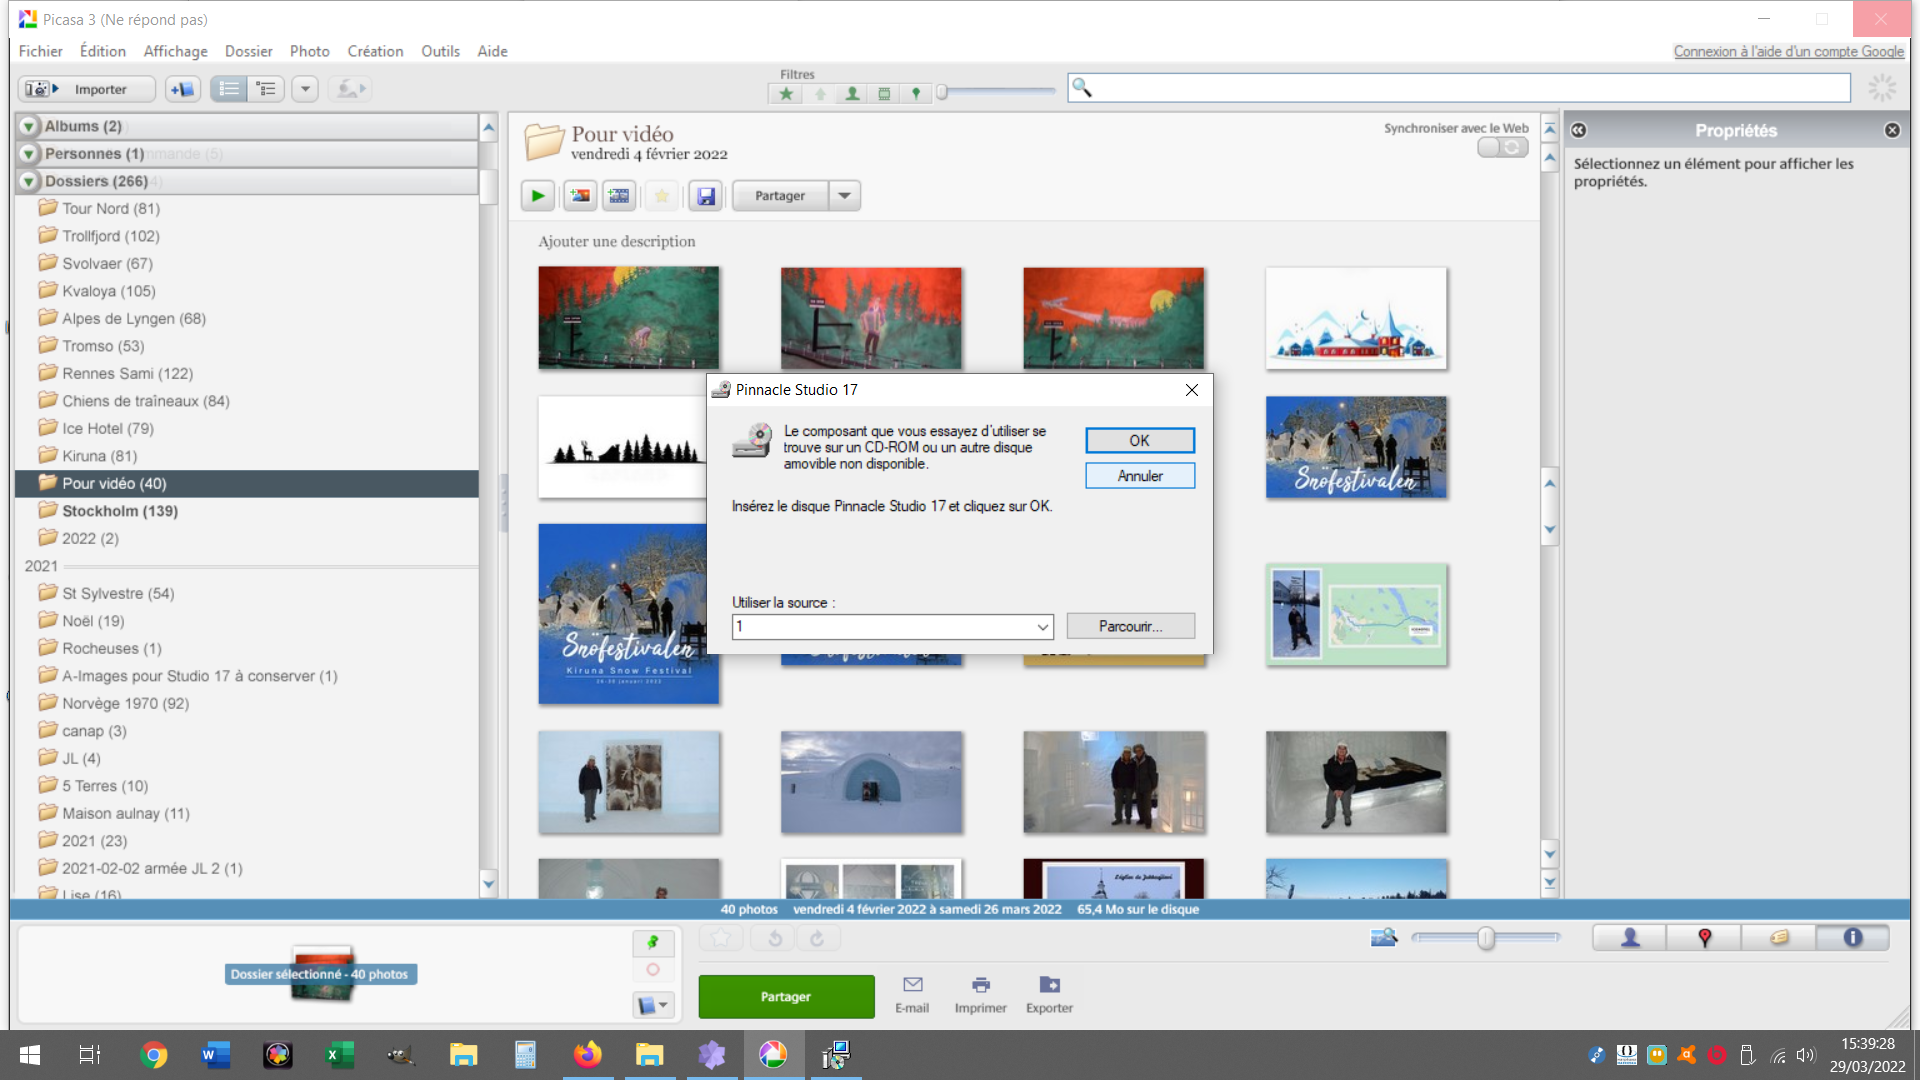The height and width of the screenshot is (1080, 1920).
Task: Filter photos showing faces
Action: (x=852, y=94)
